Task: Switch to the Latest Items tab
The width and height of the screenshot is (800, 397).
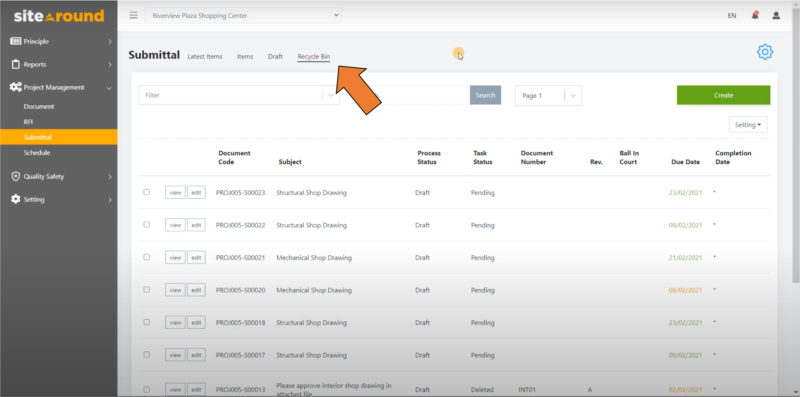Action: tap(205, 57)
